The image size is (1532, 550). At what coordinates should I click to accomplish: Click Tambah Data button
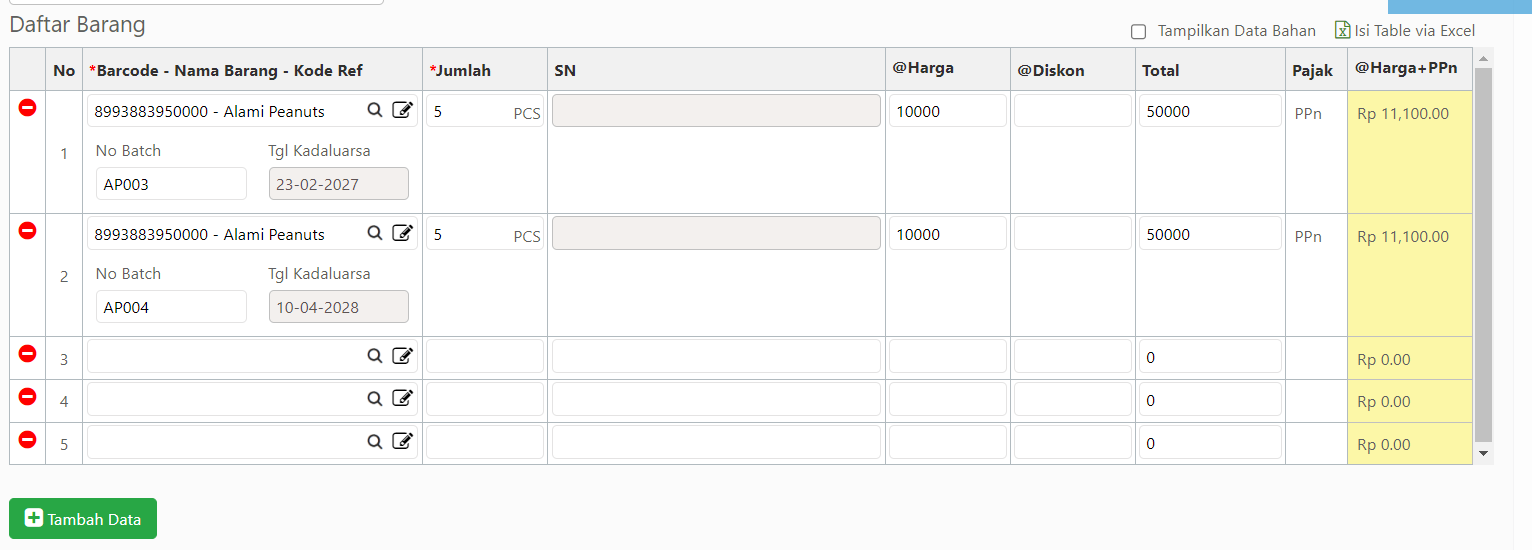click(83, 518)
